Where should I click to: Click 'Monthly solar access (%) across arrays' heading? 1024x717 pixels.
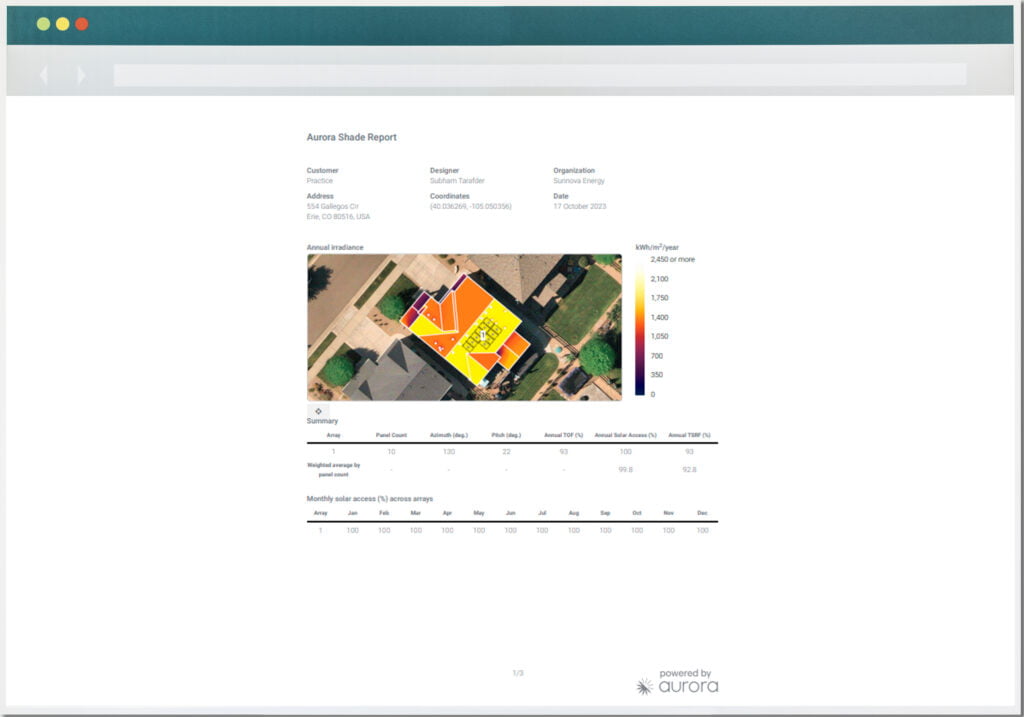point(370,499)
